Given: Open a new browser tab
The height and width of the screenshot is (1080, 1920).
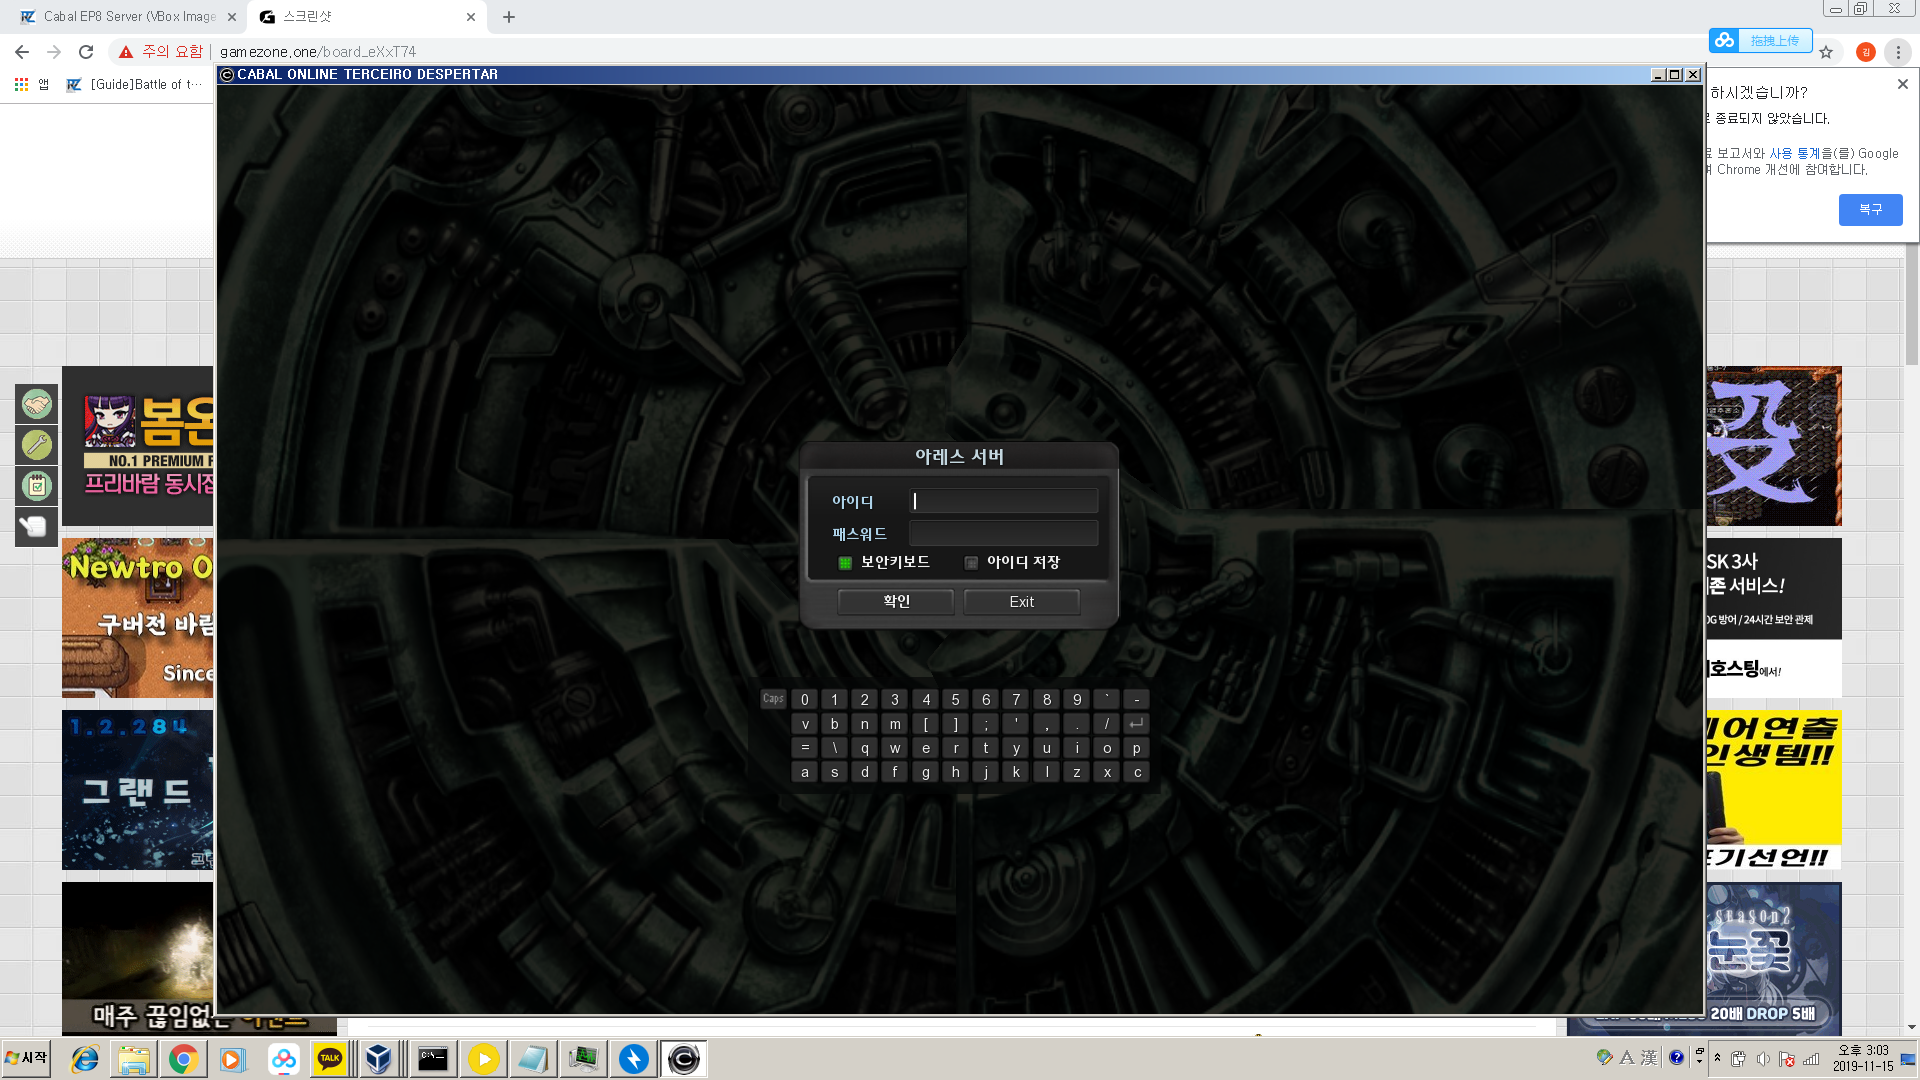Looking at the screenshot, I should [x=509, y=17].
